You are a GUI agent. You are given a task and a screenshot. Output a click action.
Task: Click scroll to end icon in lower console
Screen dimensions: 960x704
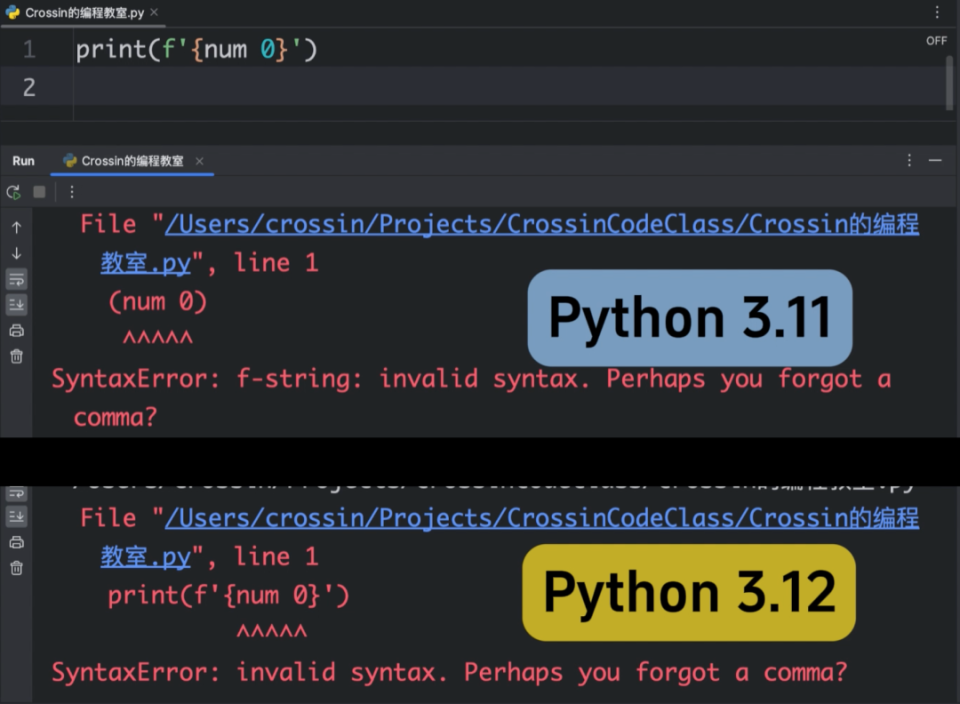17,517
